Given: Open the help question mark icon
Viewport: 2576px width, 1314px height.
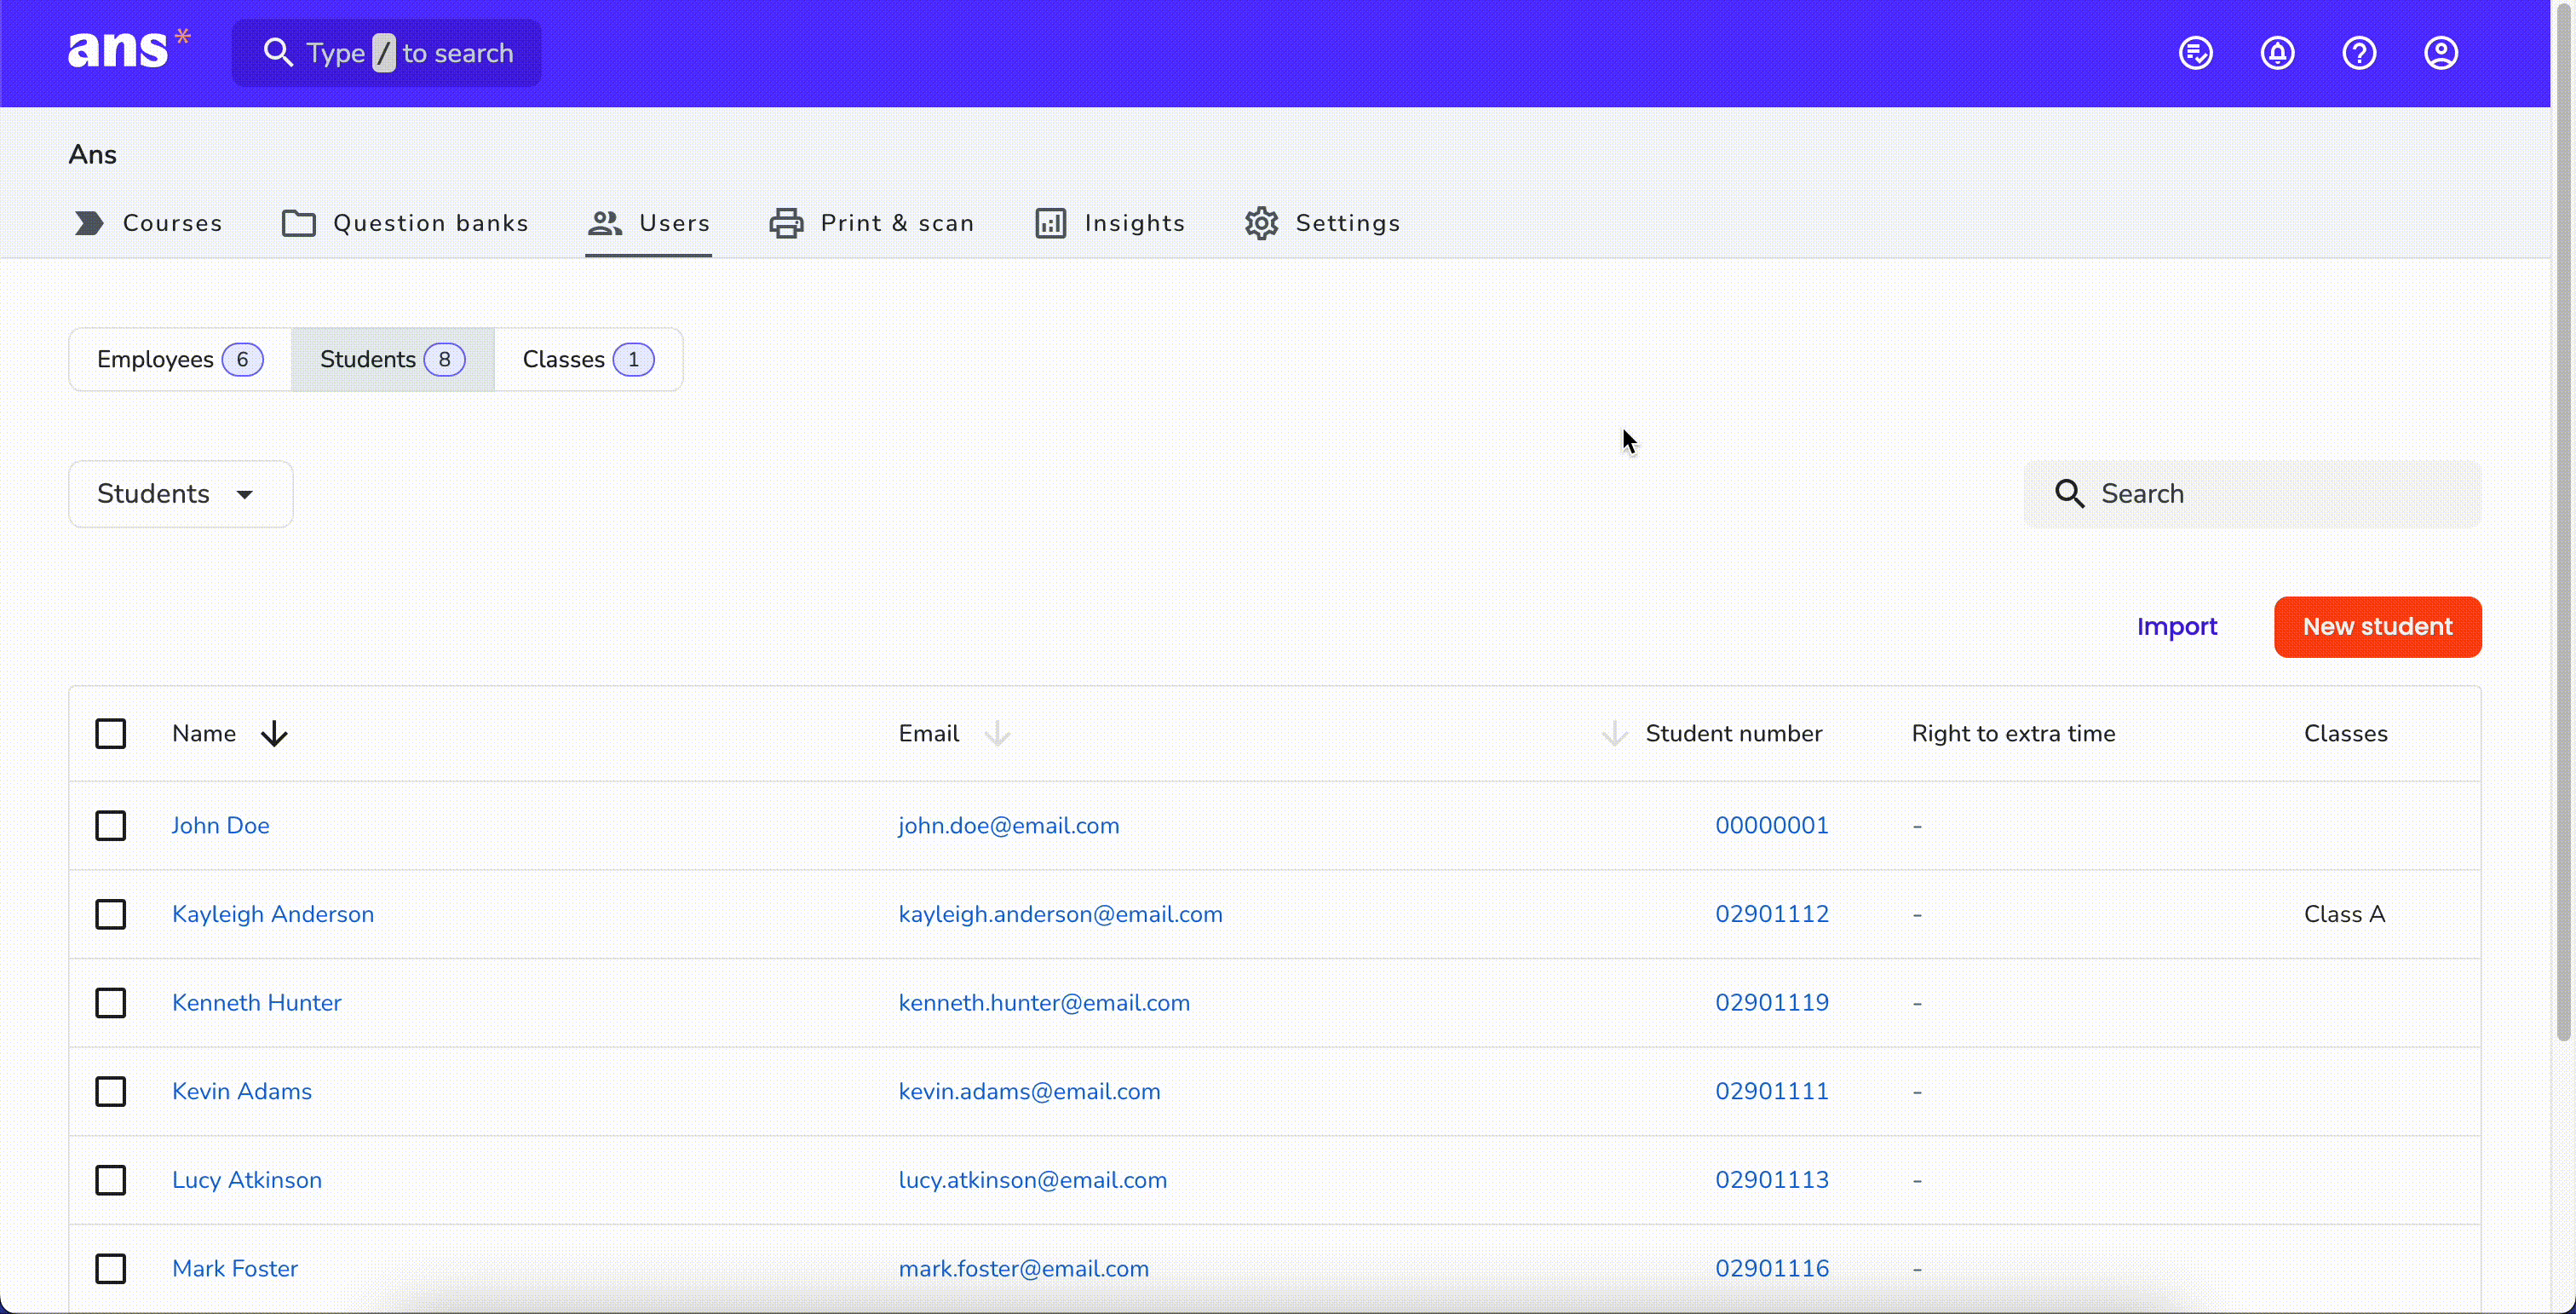Looking at the screenshot, I should [x=2360, y=53].
